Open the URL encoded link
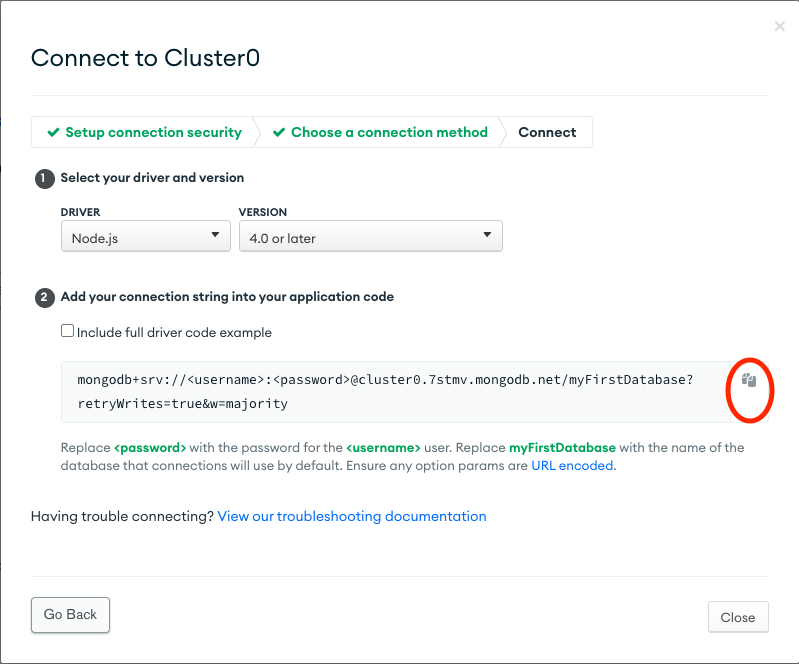The height and width of the screenshot is (664, 799). coord(572,466)
